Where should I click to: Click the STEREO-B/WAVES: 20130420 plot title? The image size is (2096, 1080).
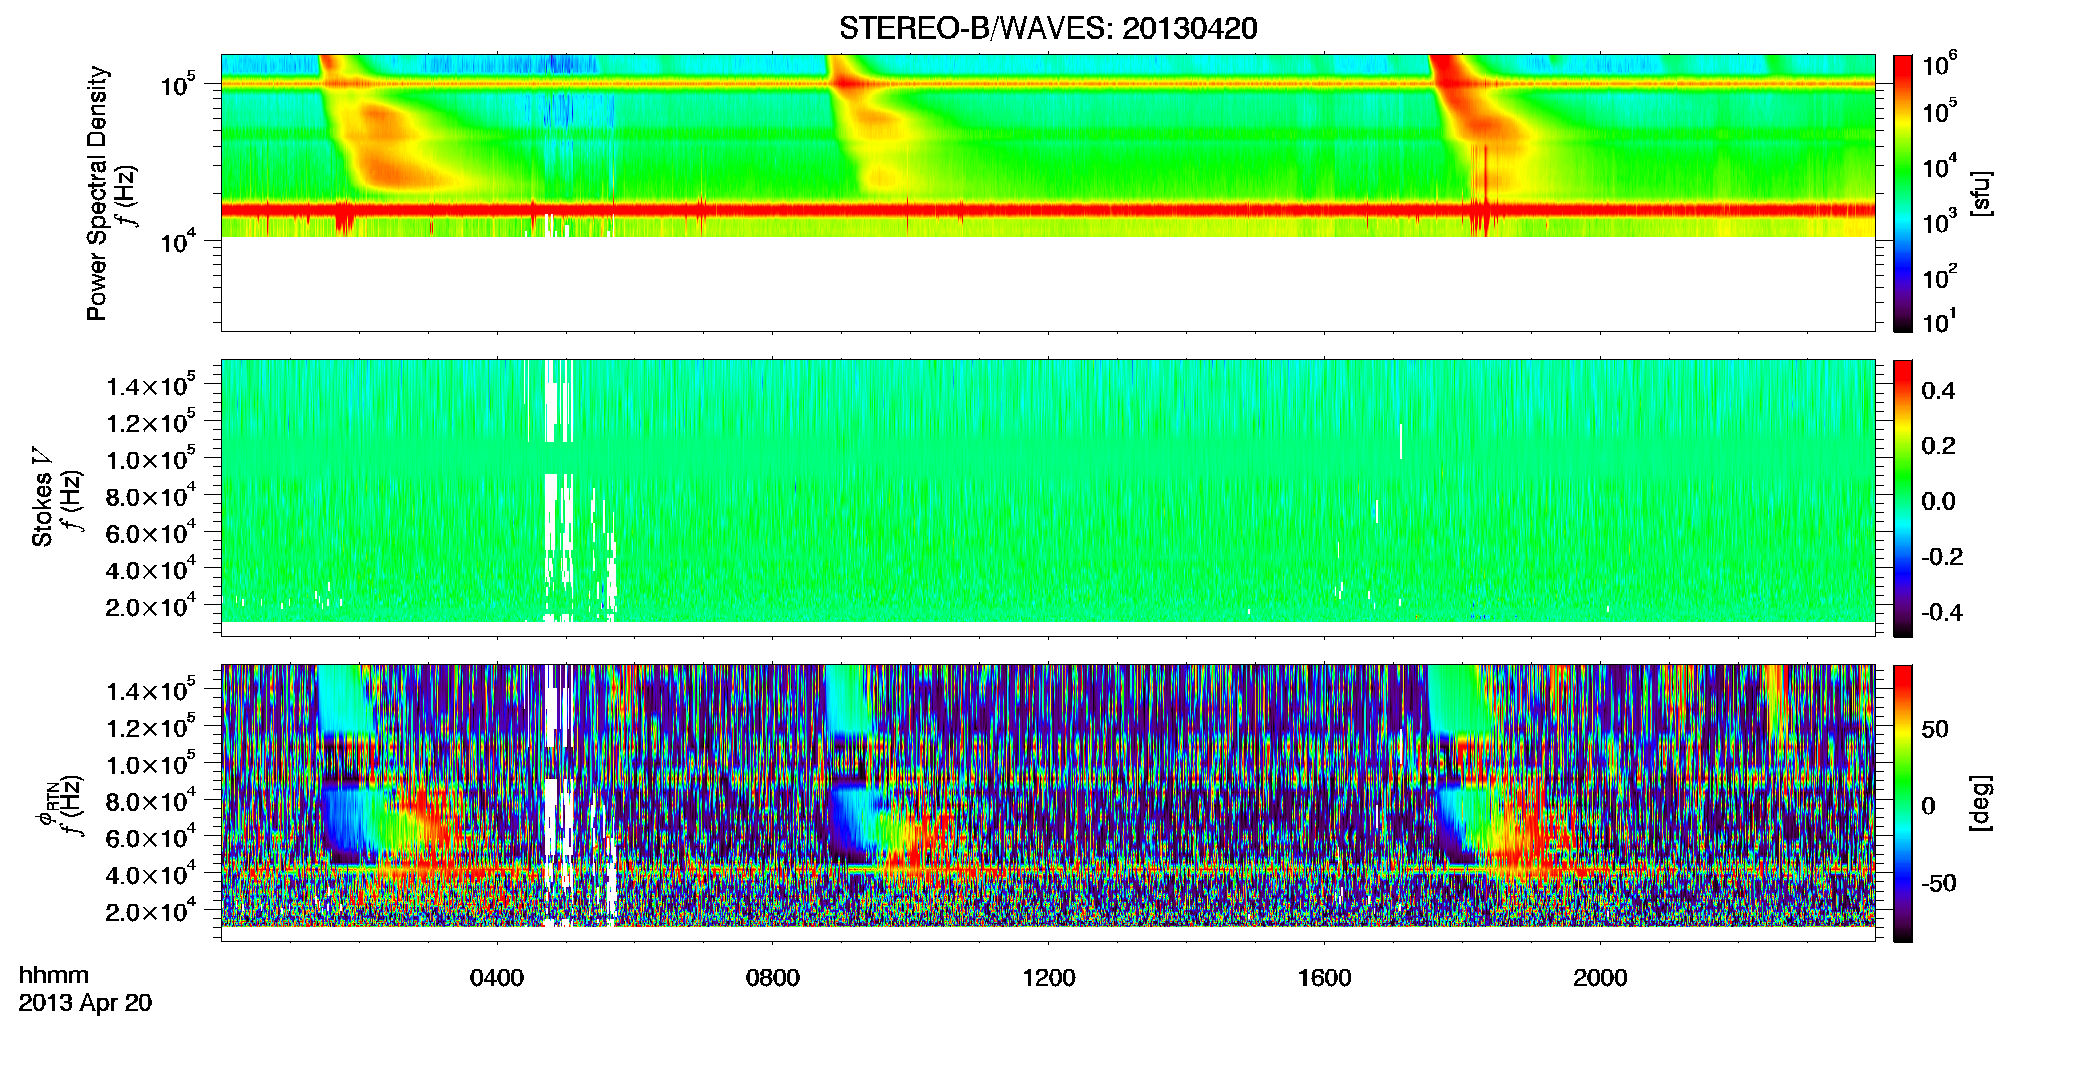click(1048, 28)
